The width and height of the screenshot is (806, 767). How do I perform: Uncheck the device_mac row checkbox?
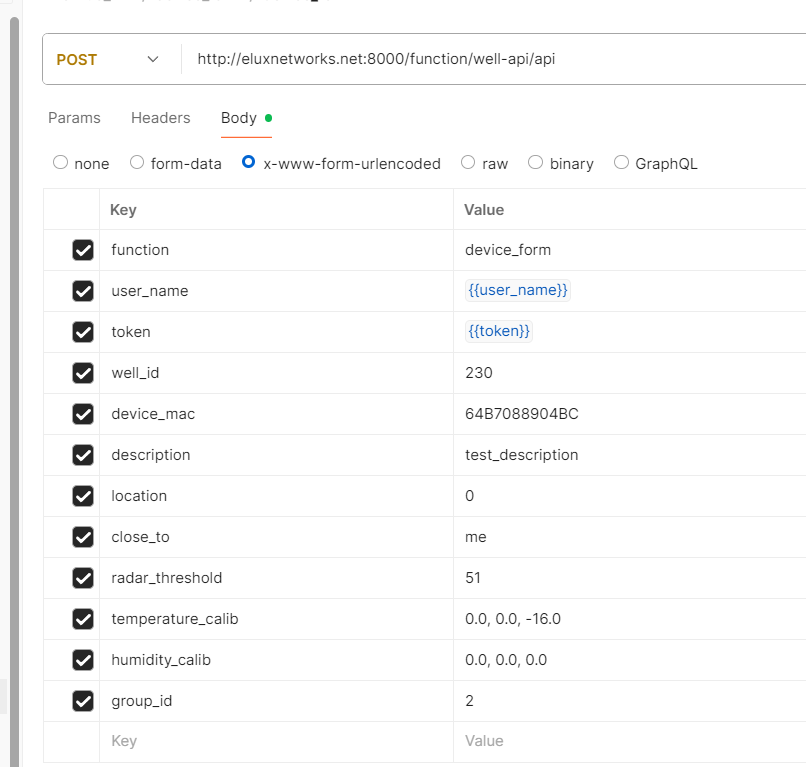tap(83, 414)
